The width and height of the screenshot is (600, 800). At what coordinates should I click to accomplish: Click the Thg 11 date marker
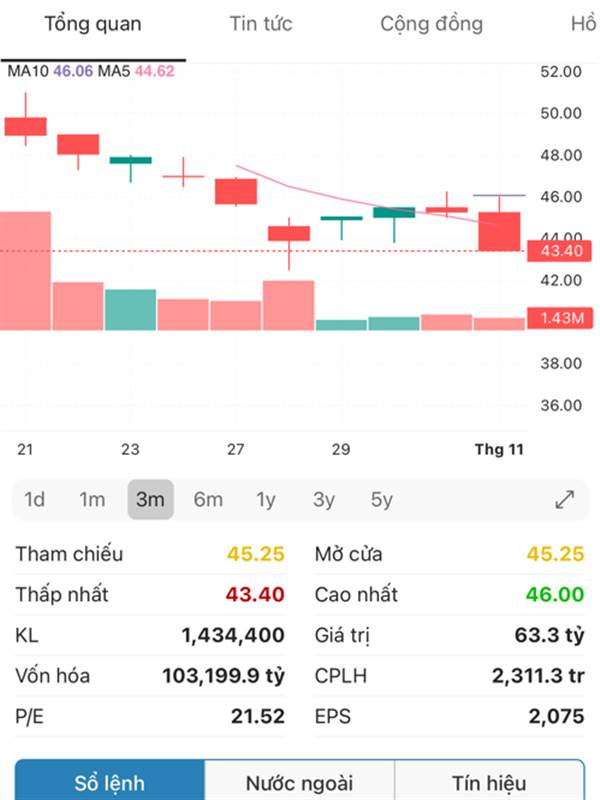coord(498,450)
